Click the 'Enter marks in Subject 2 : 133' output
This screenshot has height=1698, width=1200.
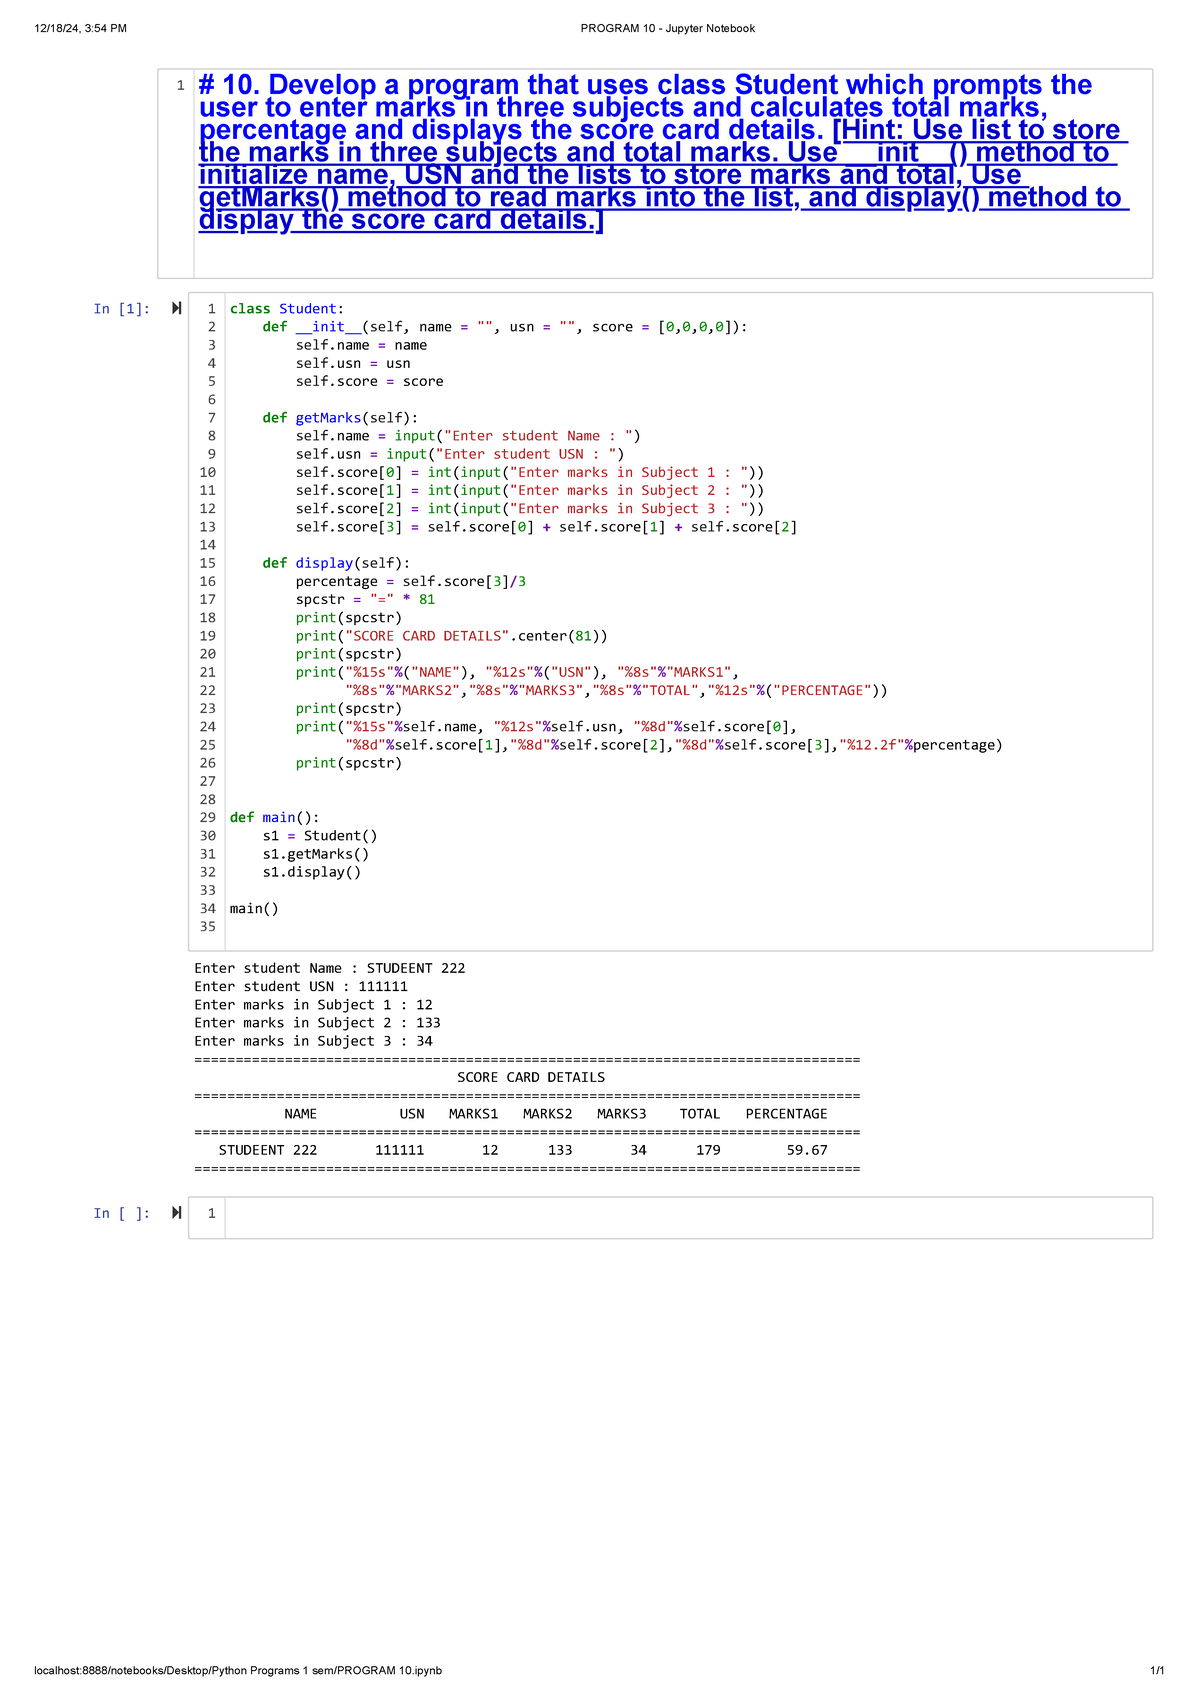tap(317, 1023)
